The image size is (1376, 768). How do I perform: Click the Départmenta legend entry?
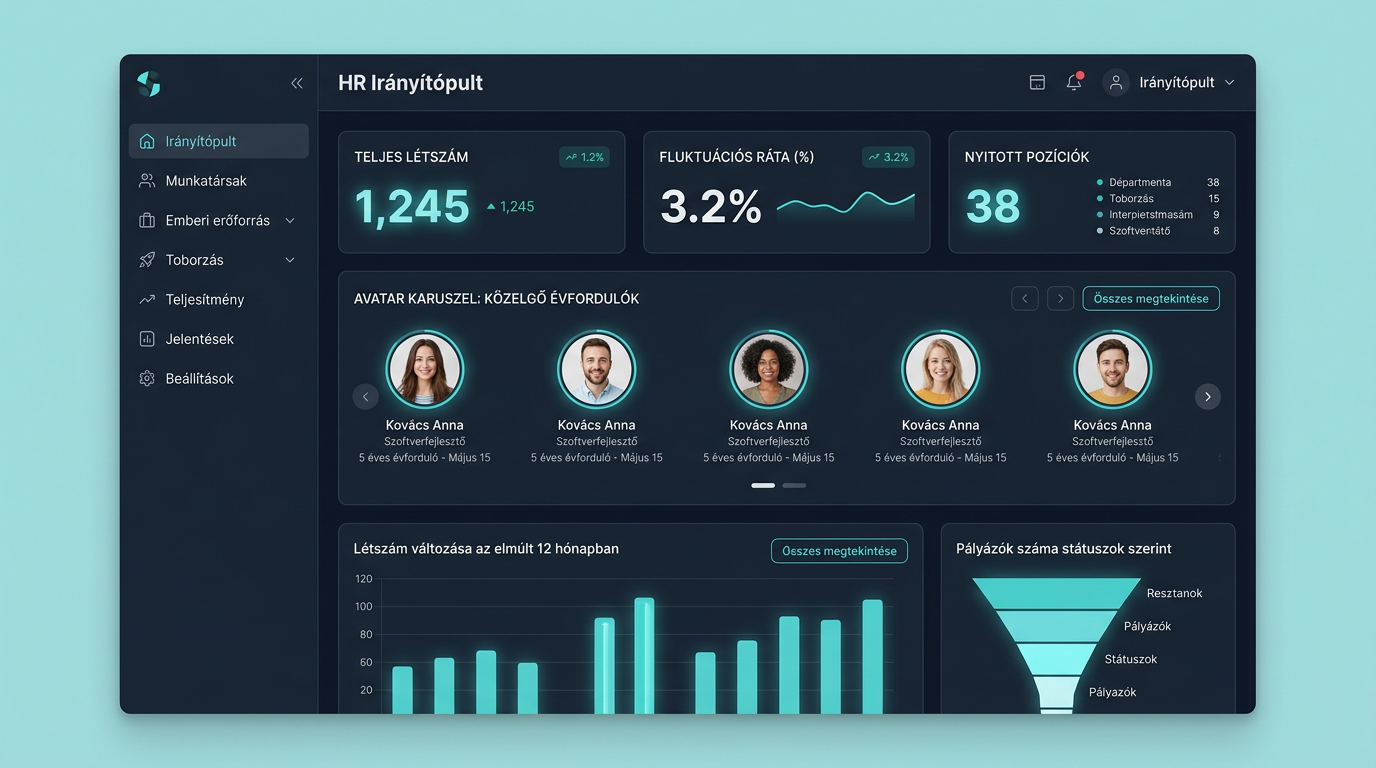tap(1158, 183)
